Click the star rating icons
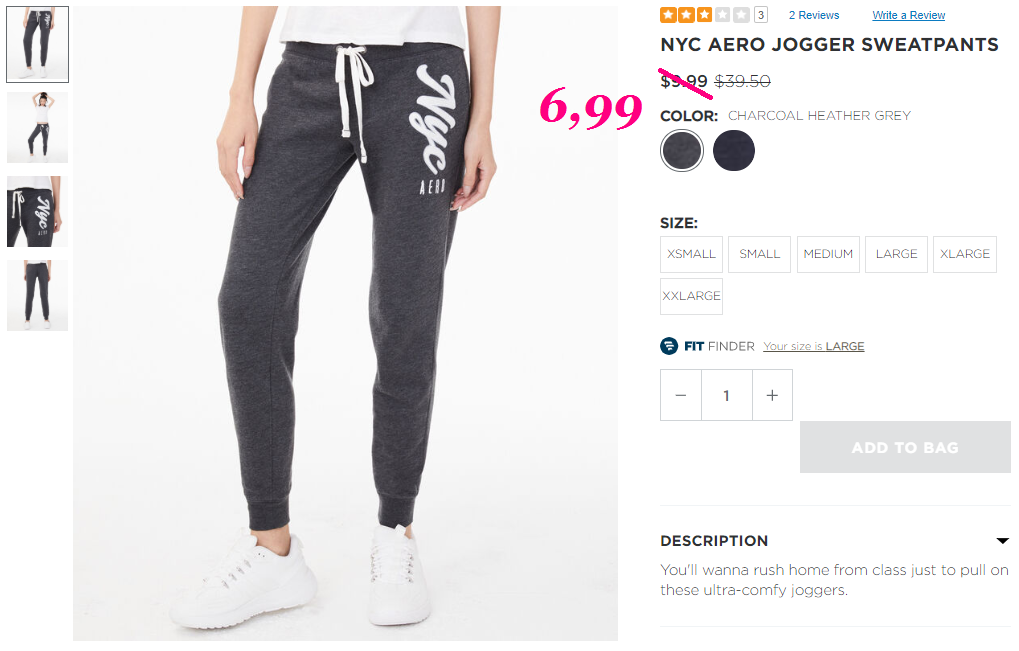Image resolution: width=1019 pixels, height=651 pixels. coord(704,14)
